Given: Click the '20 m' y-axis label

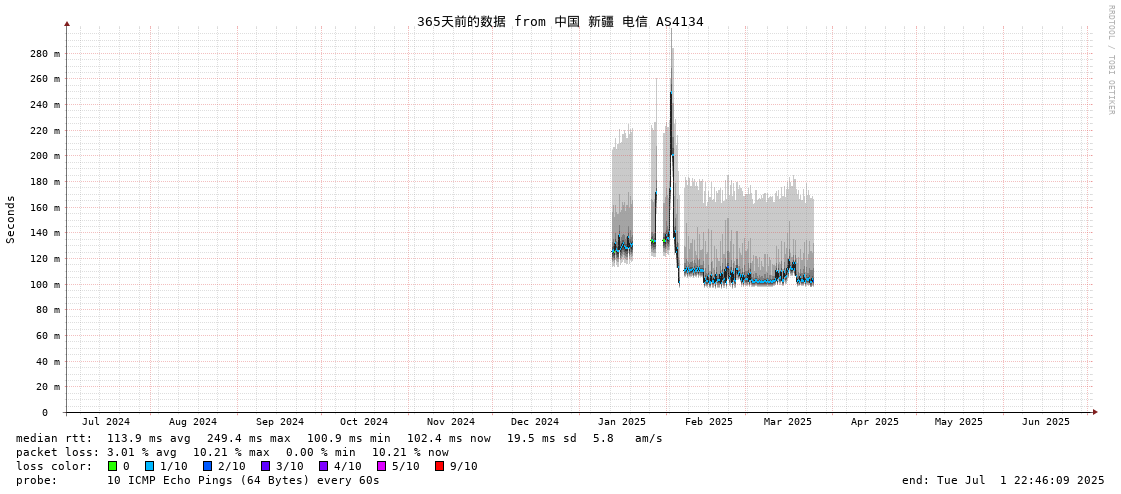Looking at the screenshot, I should point(48,387).
